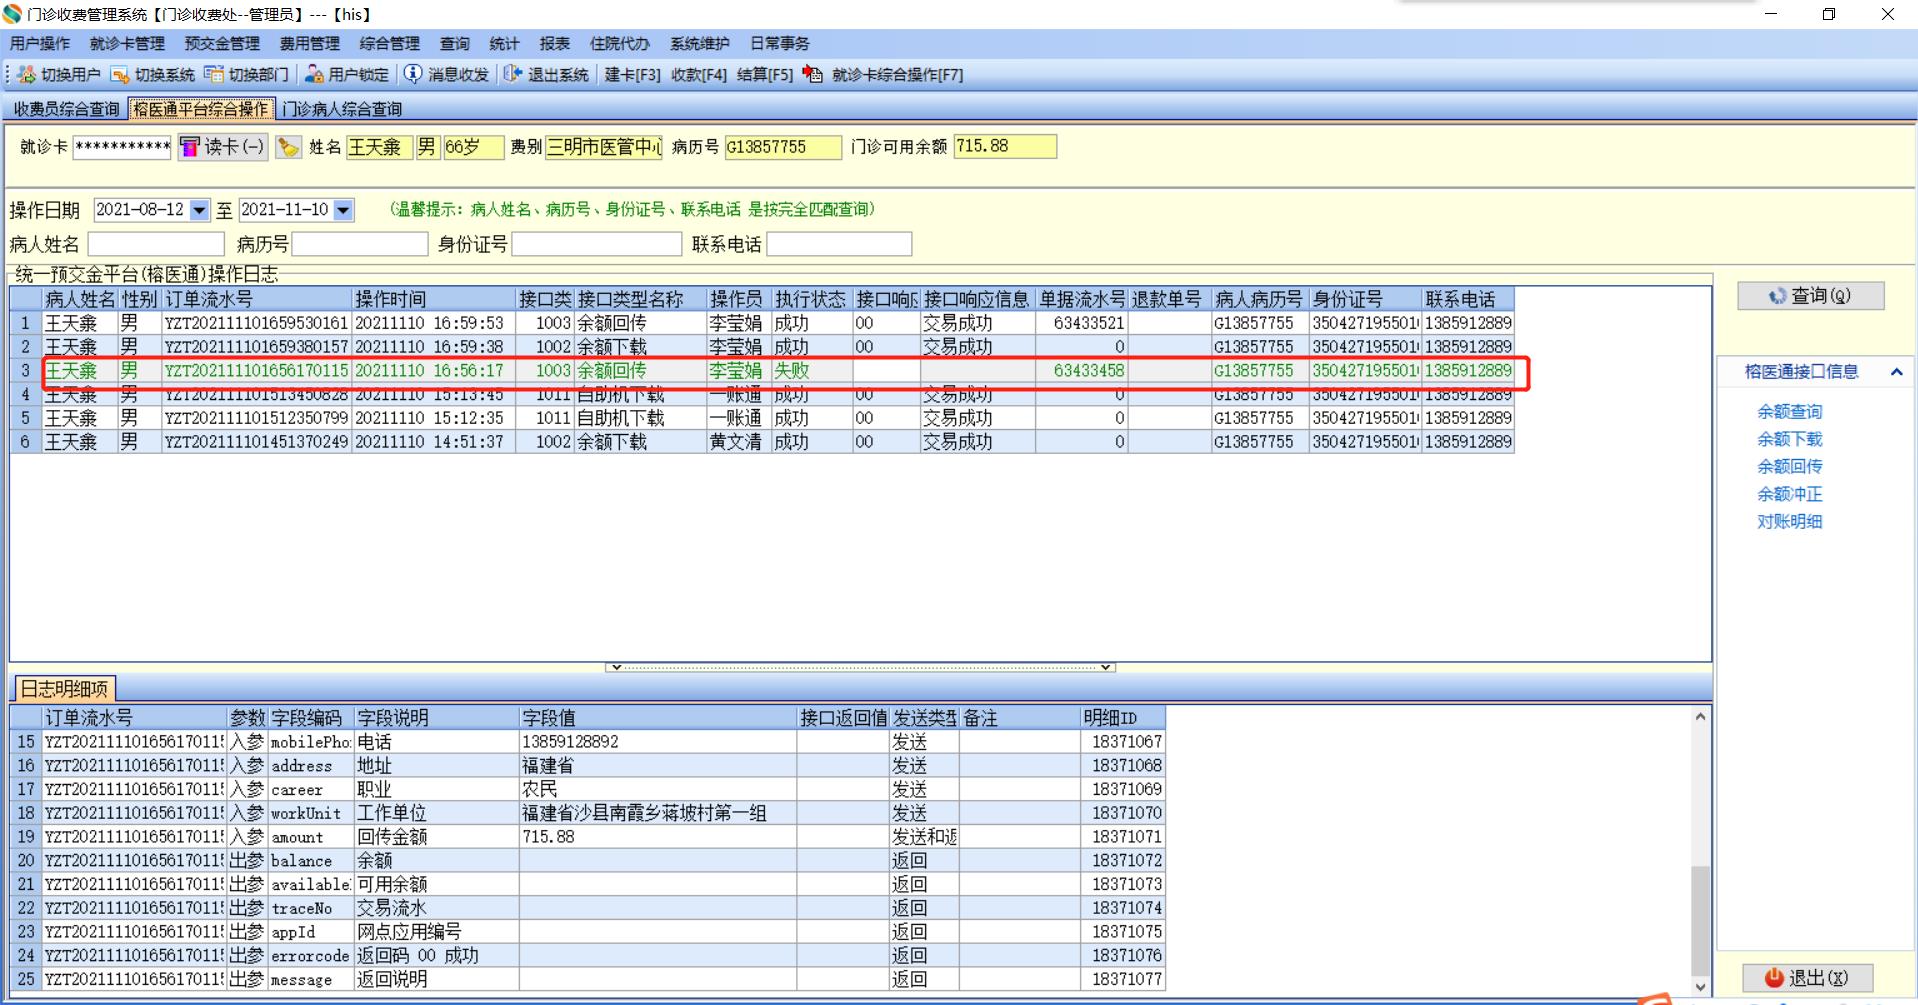Click the time cell 20211110 14:51:37
The width and height of the screenshot is (1918, 1005).
(434, 442)
